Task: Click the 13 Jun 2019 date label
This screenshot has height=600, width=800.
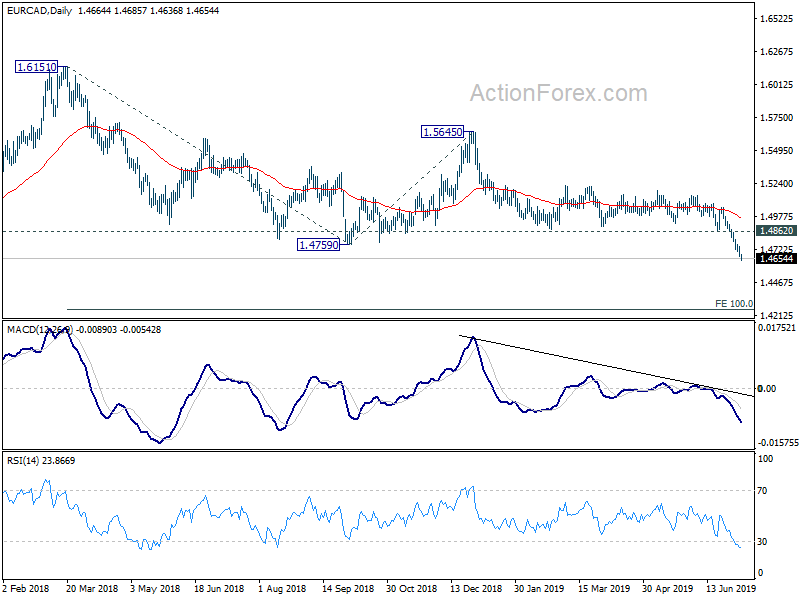Action: coord(731,588)
